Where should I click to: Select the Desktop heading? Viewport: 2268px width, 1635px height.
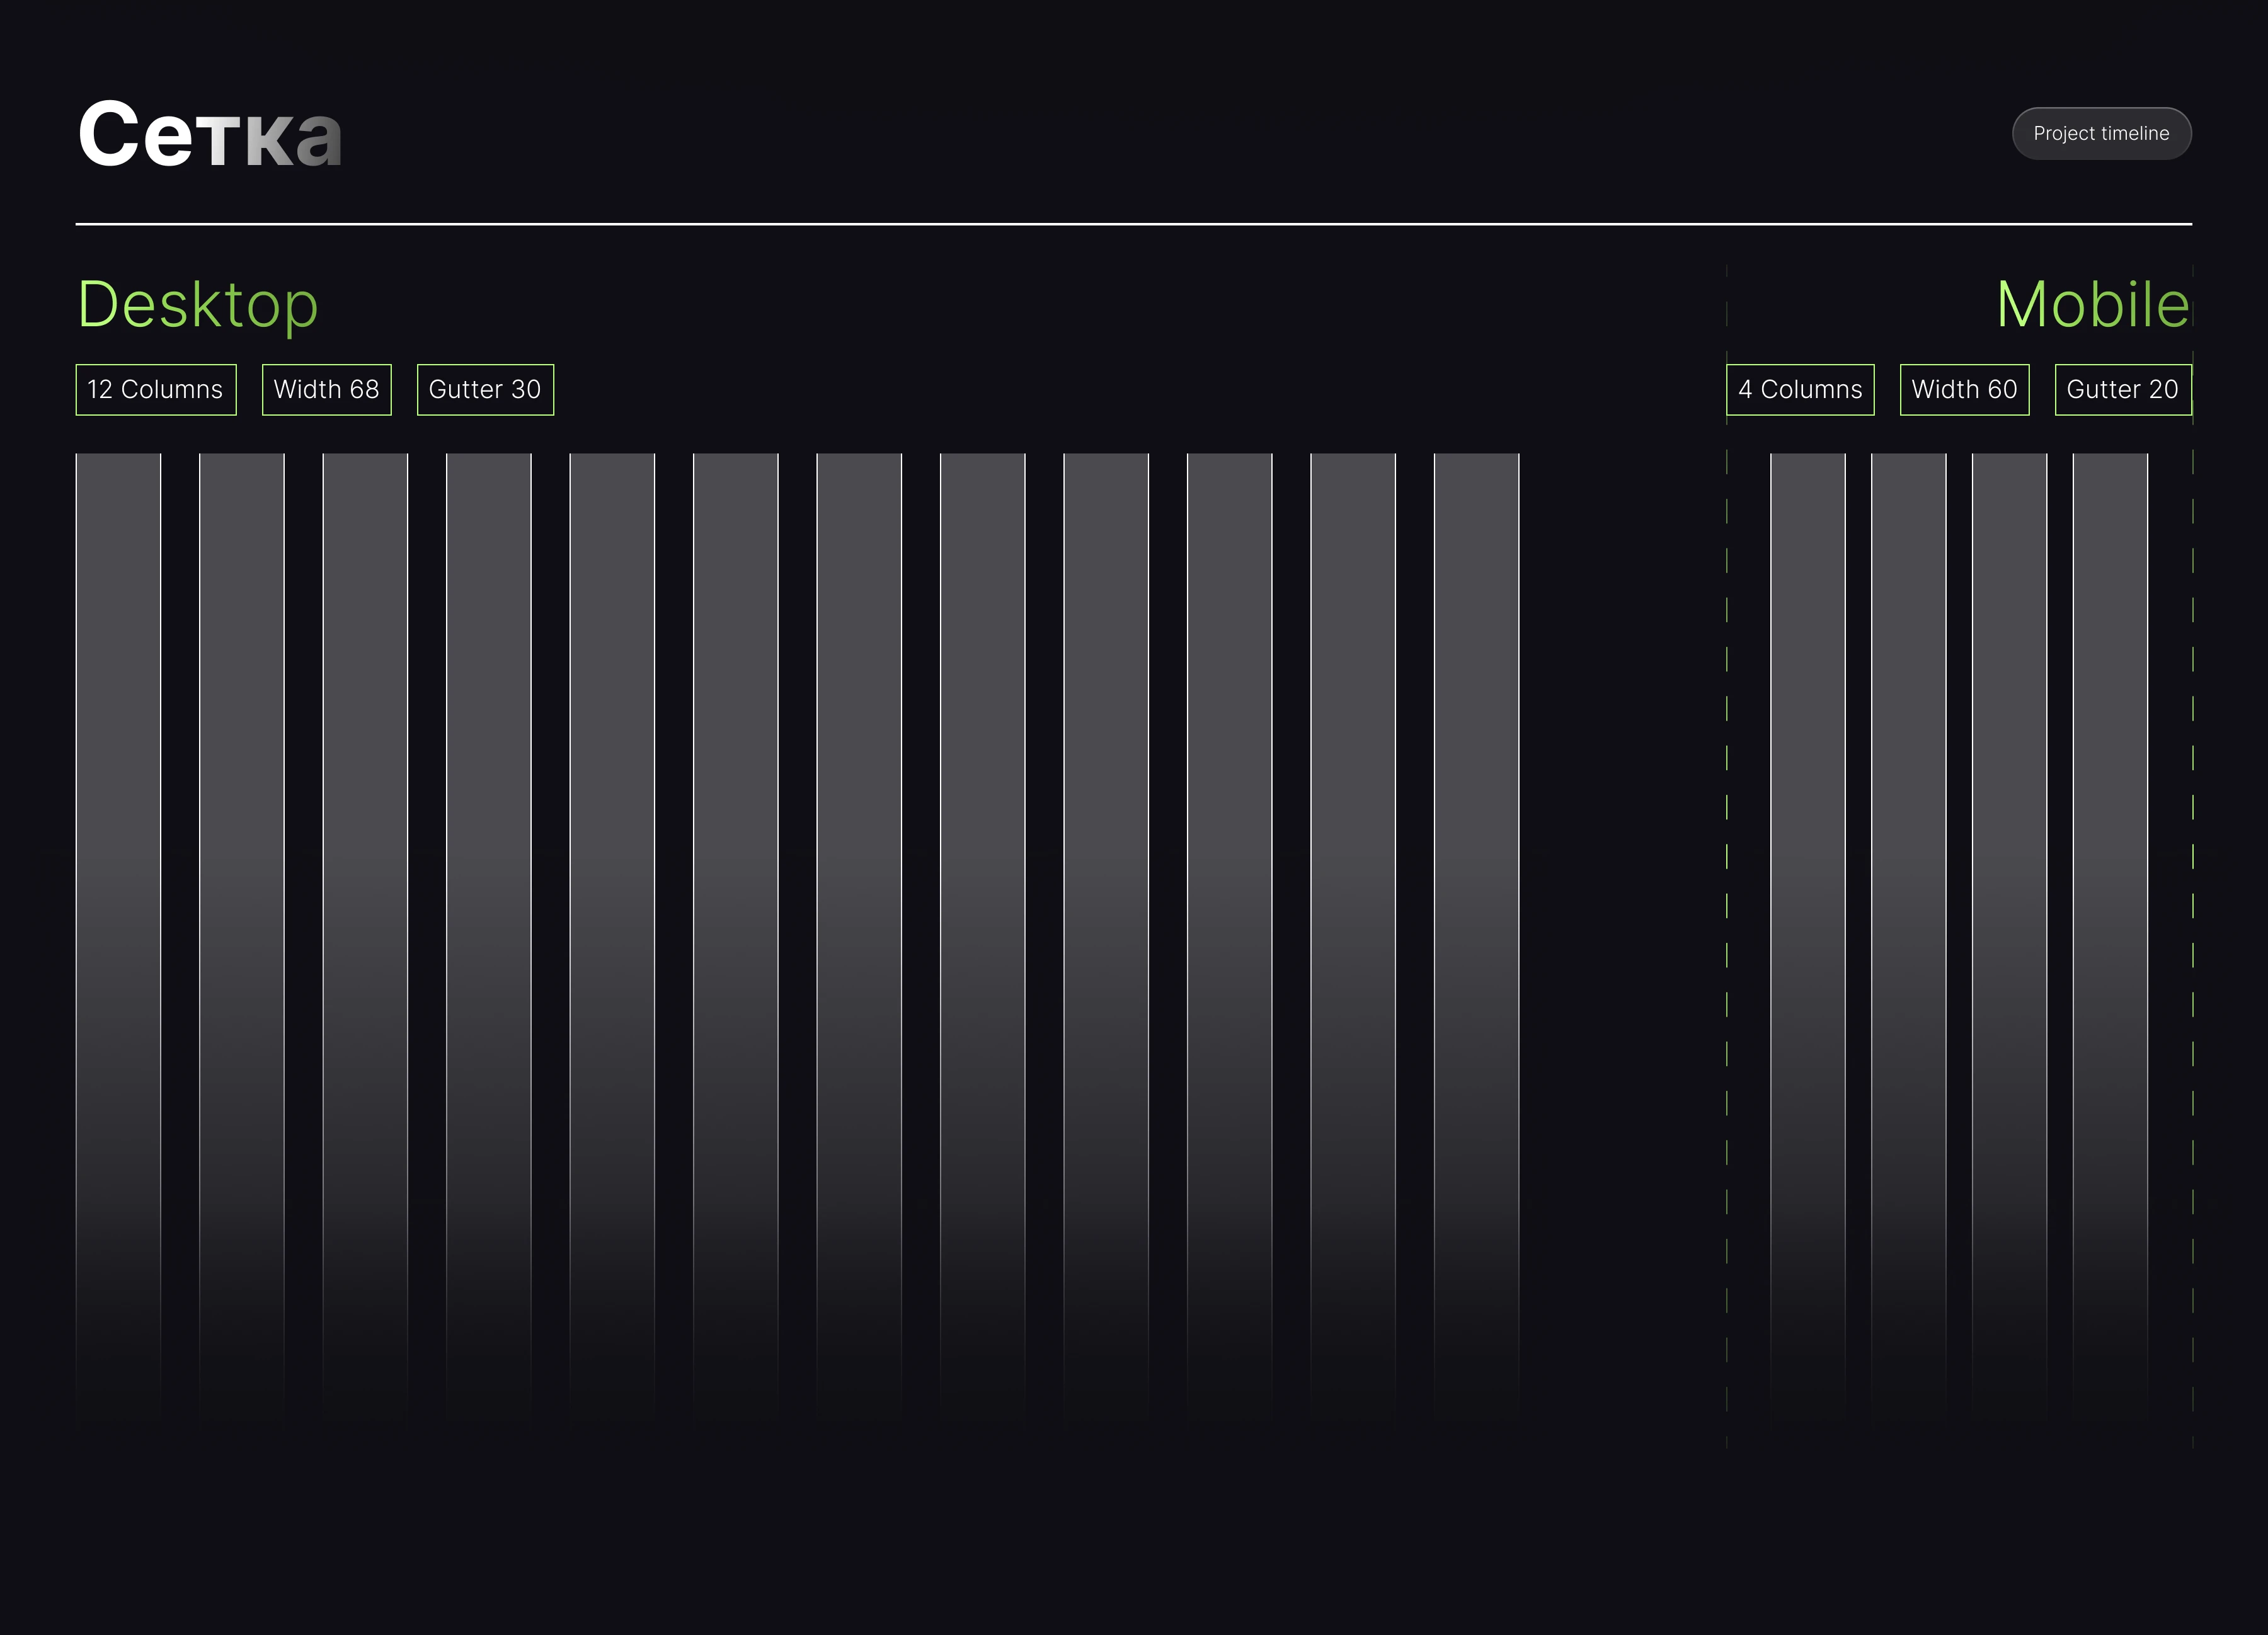(x=198, y=304)
